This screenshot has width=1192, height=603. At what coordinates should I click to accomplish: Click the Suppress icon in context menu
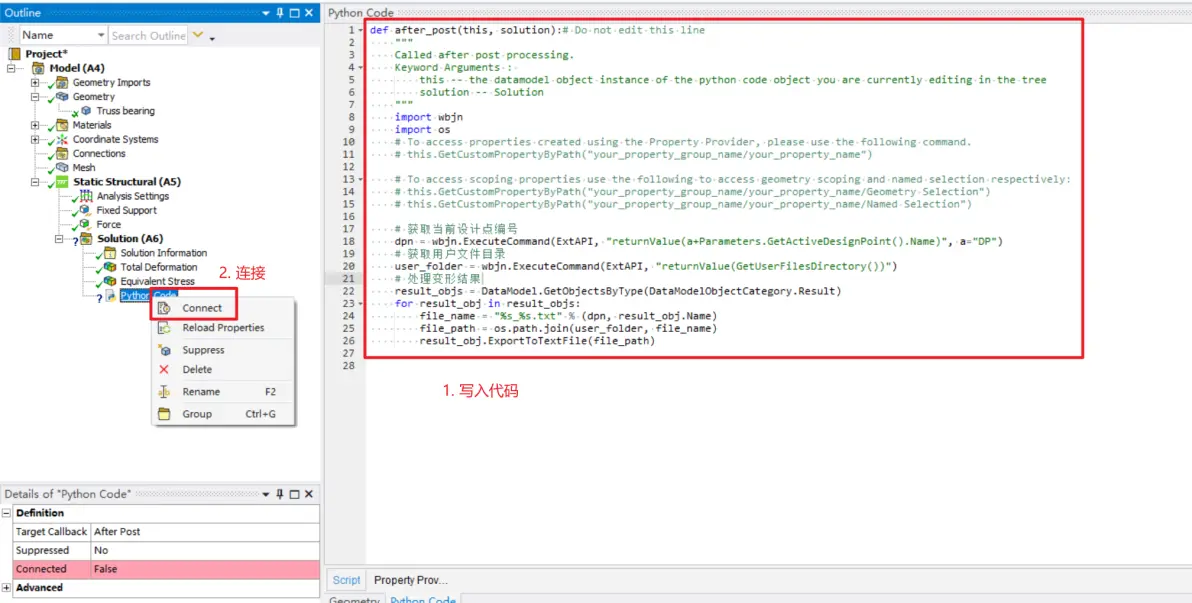(x=164, y=351)
